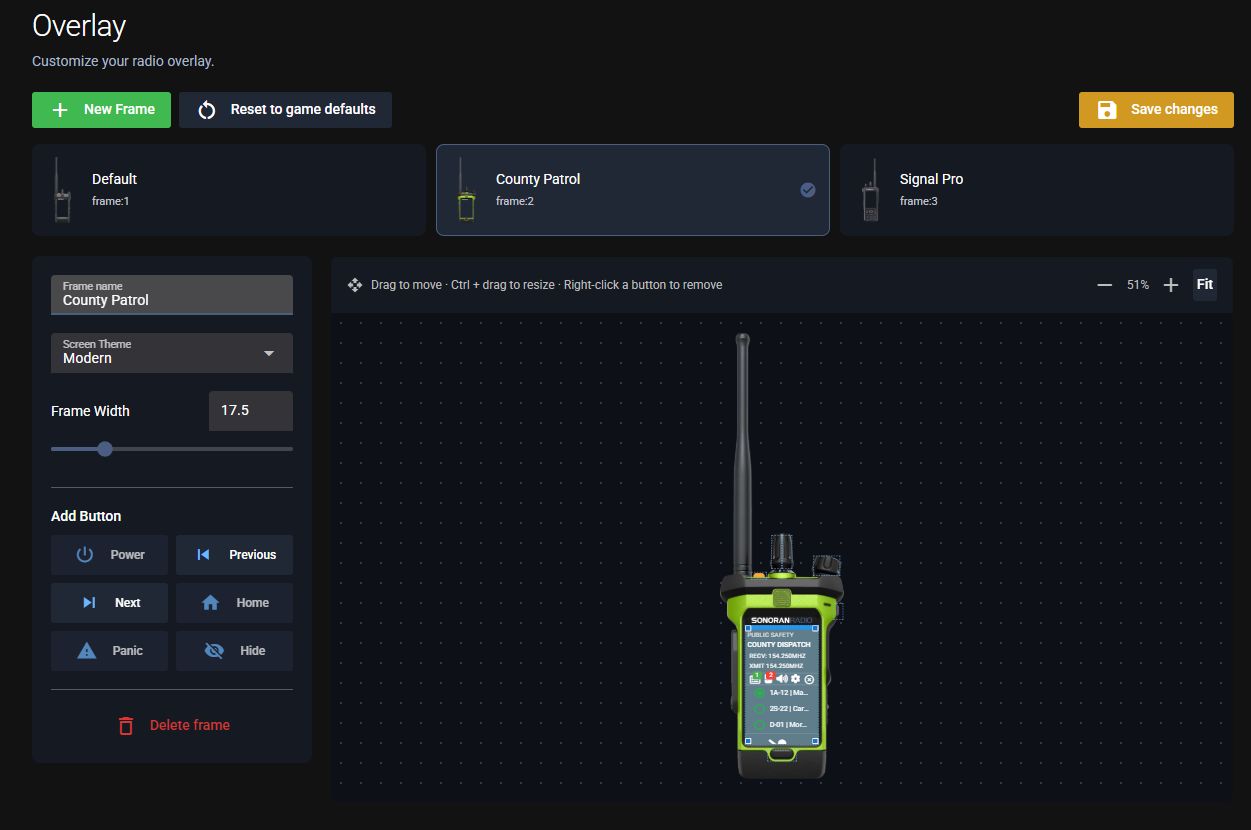
Task: Click the speaker volume icon on radio screen
Action: click(x=782, y=679)
